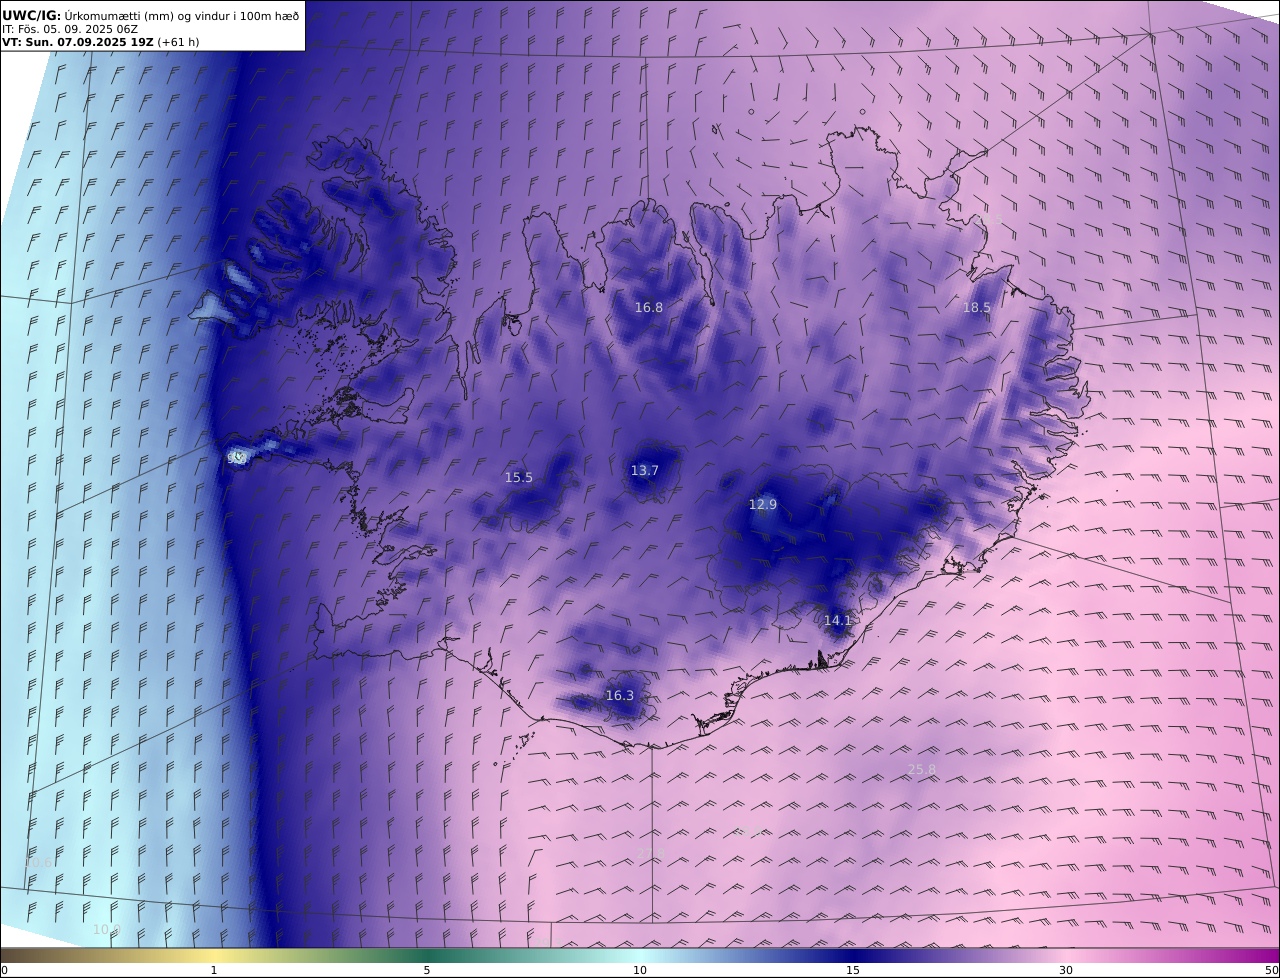Click the 25.8 value label over the ocean

point(922,770)
